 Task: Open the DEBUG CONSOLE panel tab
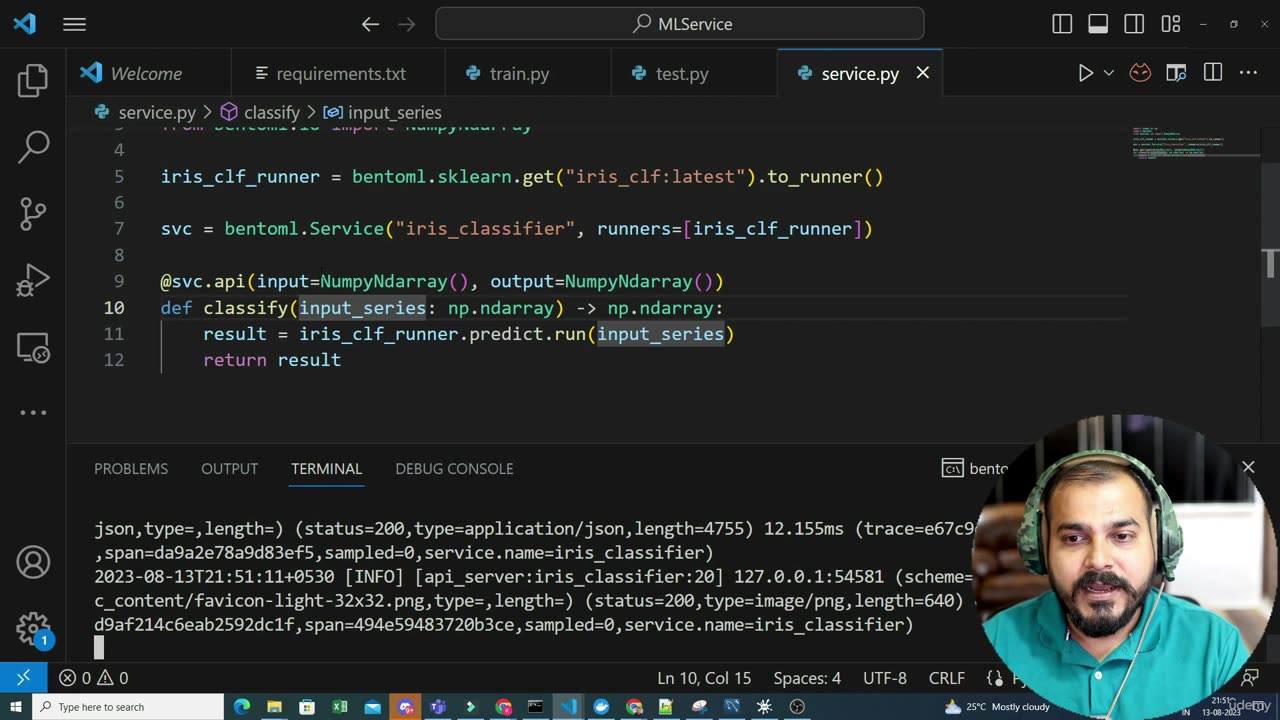point(454,468)
